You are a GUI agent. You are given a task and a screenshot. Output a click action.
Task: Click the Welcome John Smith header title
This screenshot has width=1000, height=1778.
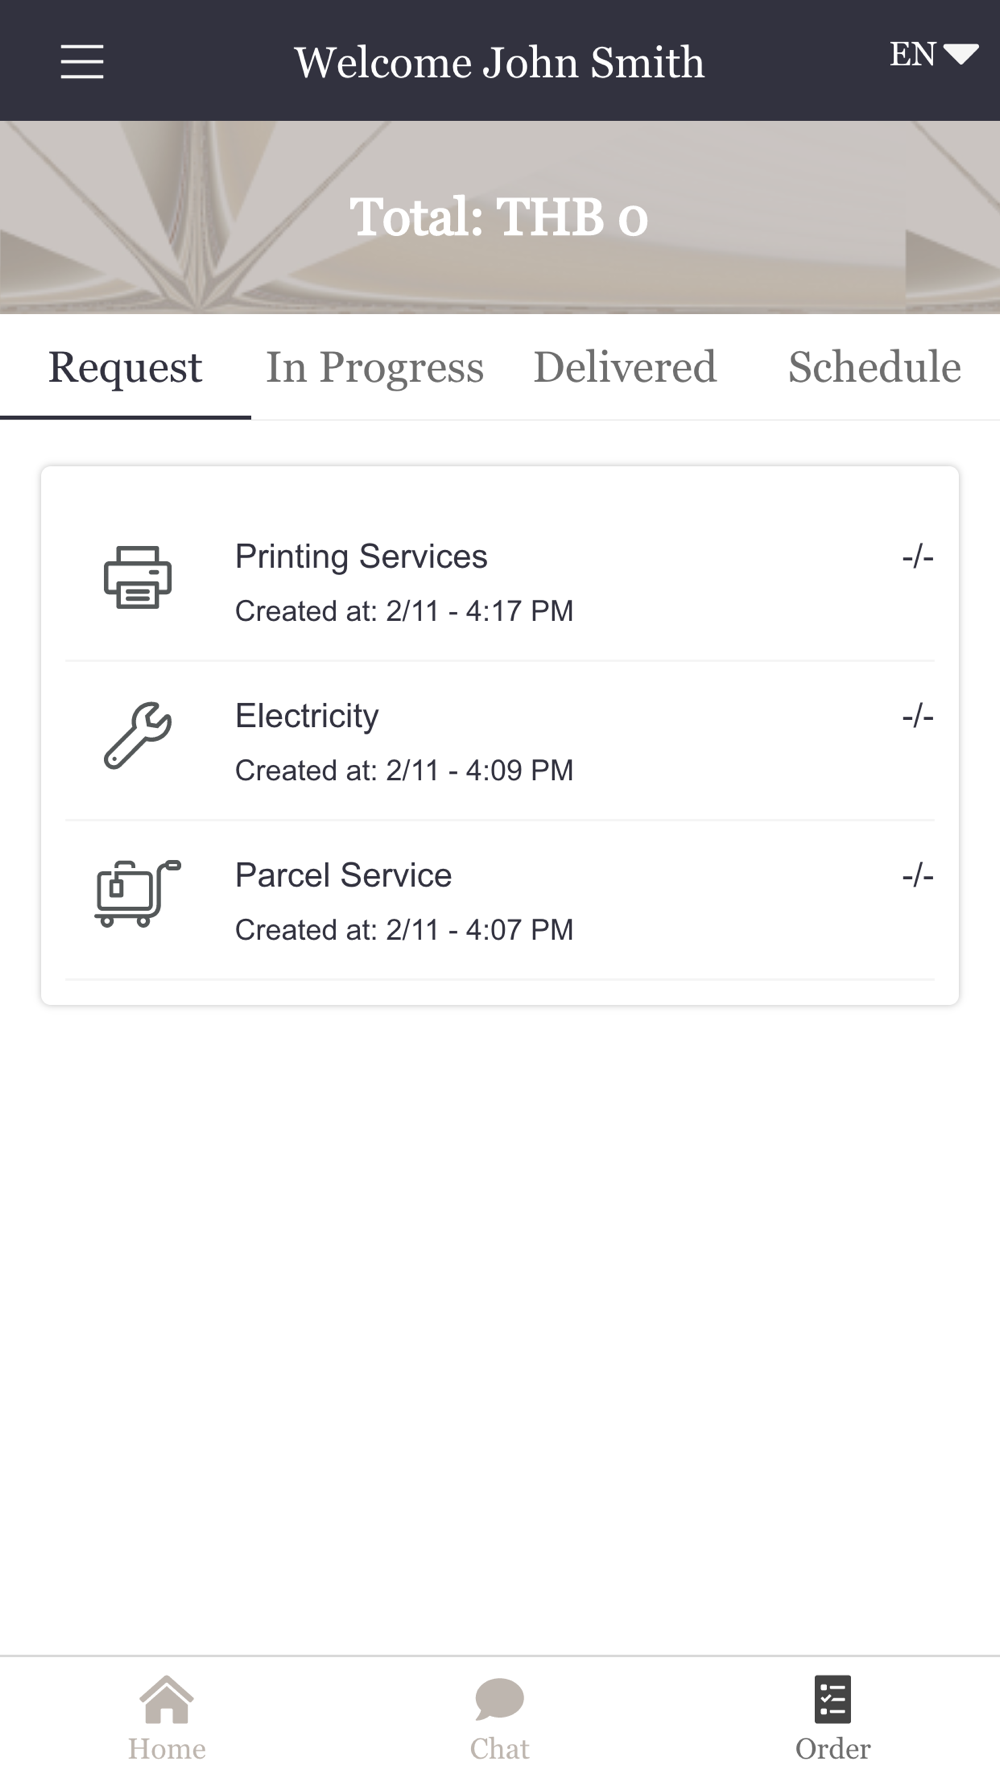(x=499, y=62)
